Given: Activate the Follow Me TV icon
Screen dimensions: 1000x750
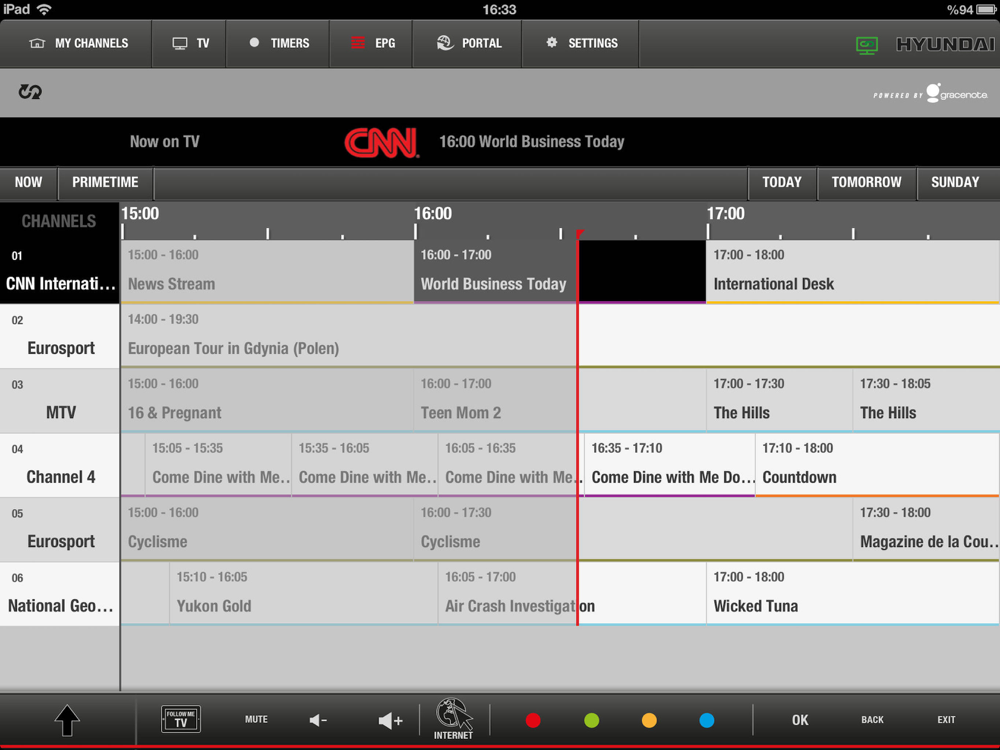Looking at the screenshot, I should pos(180,719).
